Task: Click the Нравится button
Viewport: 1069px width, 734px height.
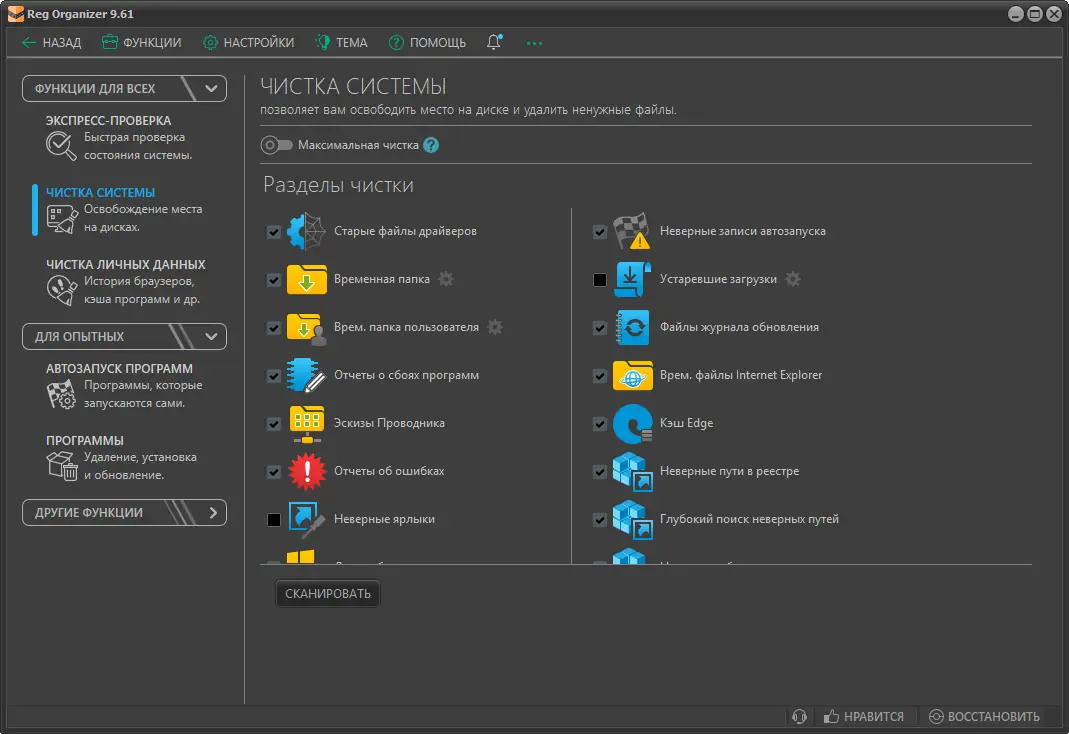Action: click(x=864, y=716)
